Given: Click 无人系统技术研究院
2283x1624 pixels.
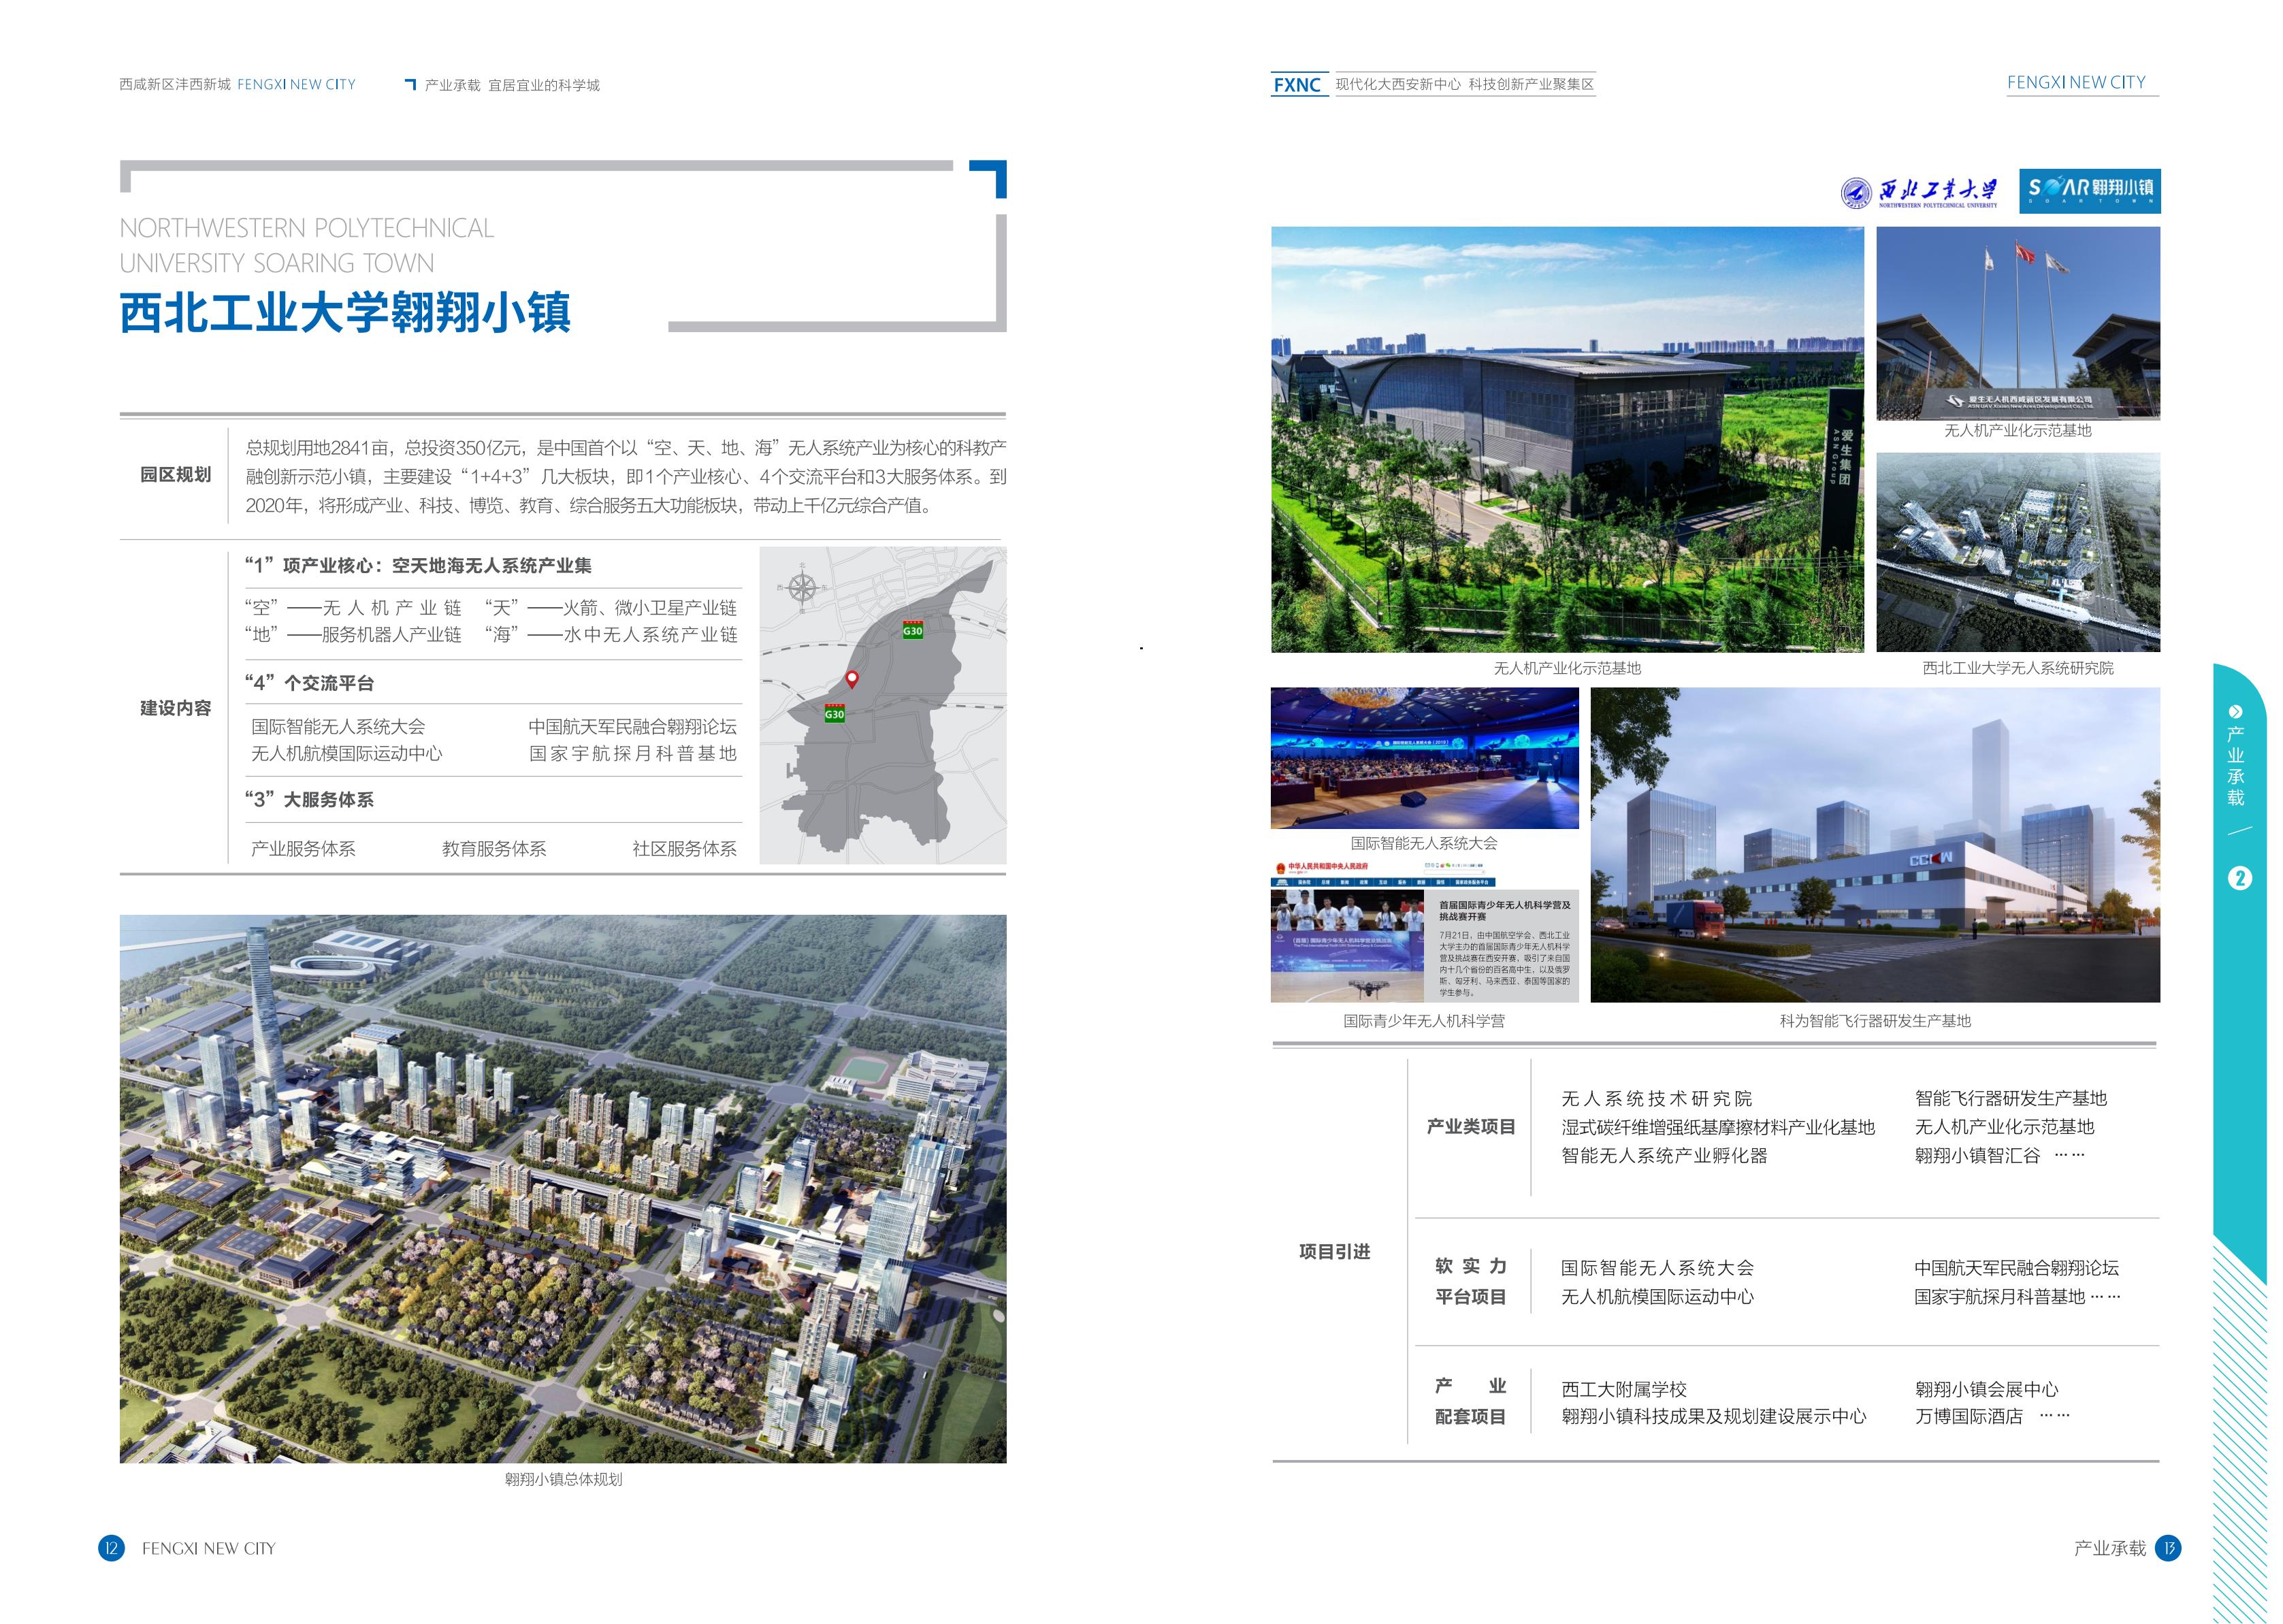Looking at the screenshot, I should 1656,1099.
